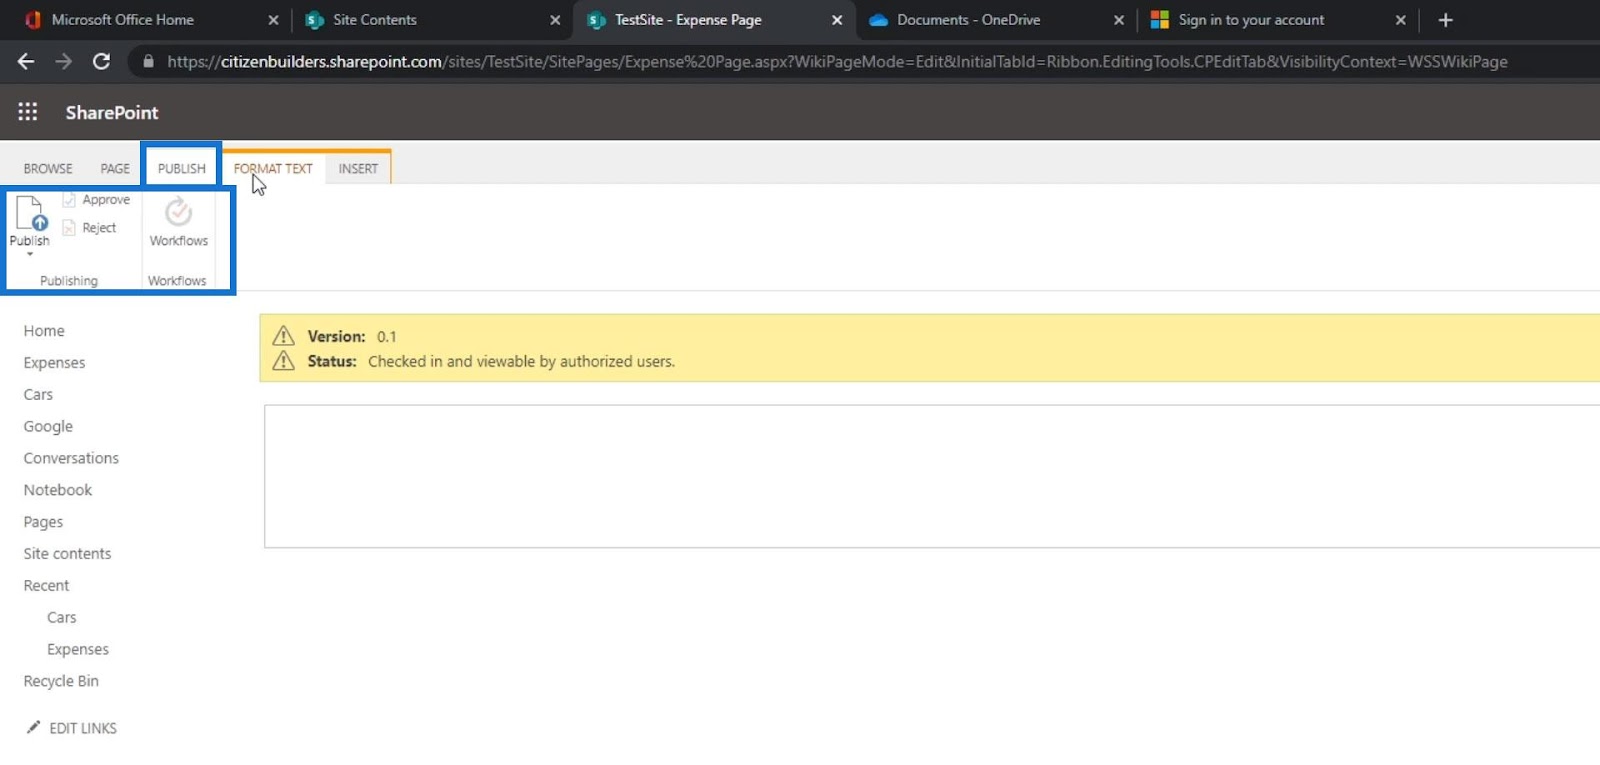Reload the page with refresh icon
The width and height of the screenshot is (1600, 765).
[101, 62]
